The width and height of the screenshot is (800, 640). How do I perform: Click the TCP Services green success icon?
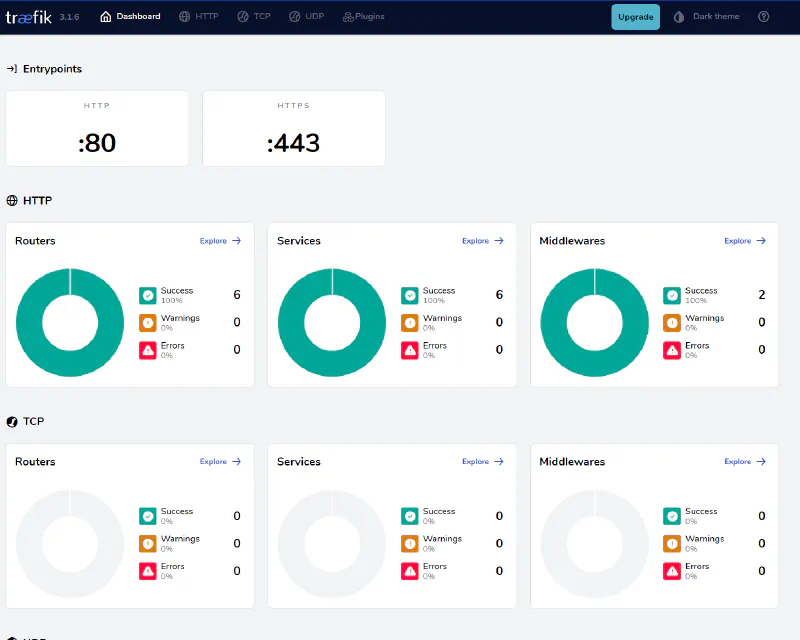[410, 516]
